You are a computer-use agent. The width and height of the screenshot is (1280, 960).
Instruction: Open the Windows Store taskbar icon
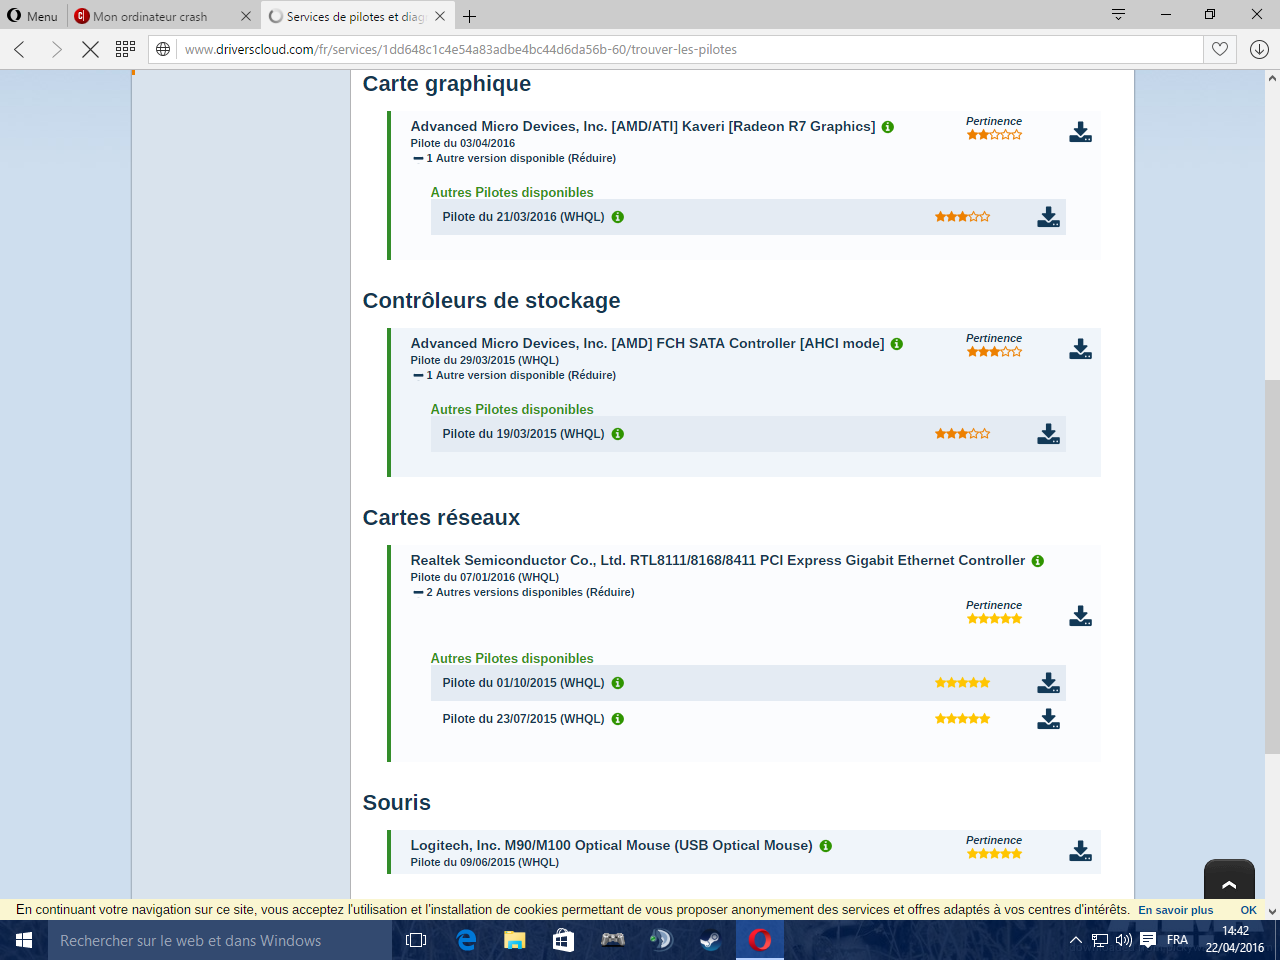point(563,940)
